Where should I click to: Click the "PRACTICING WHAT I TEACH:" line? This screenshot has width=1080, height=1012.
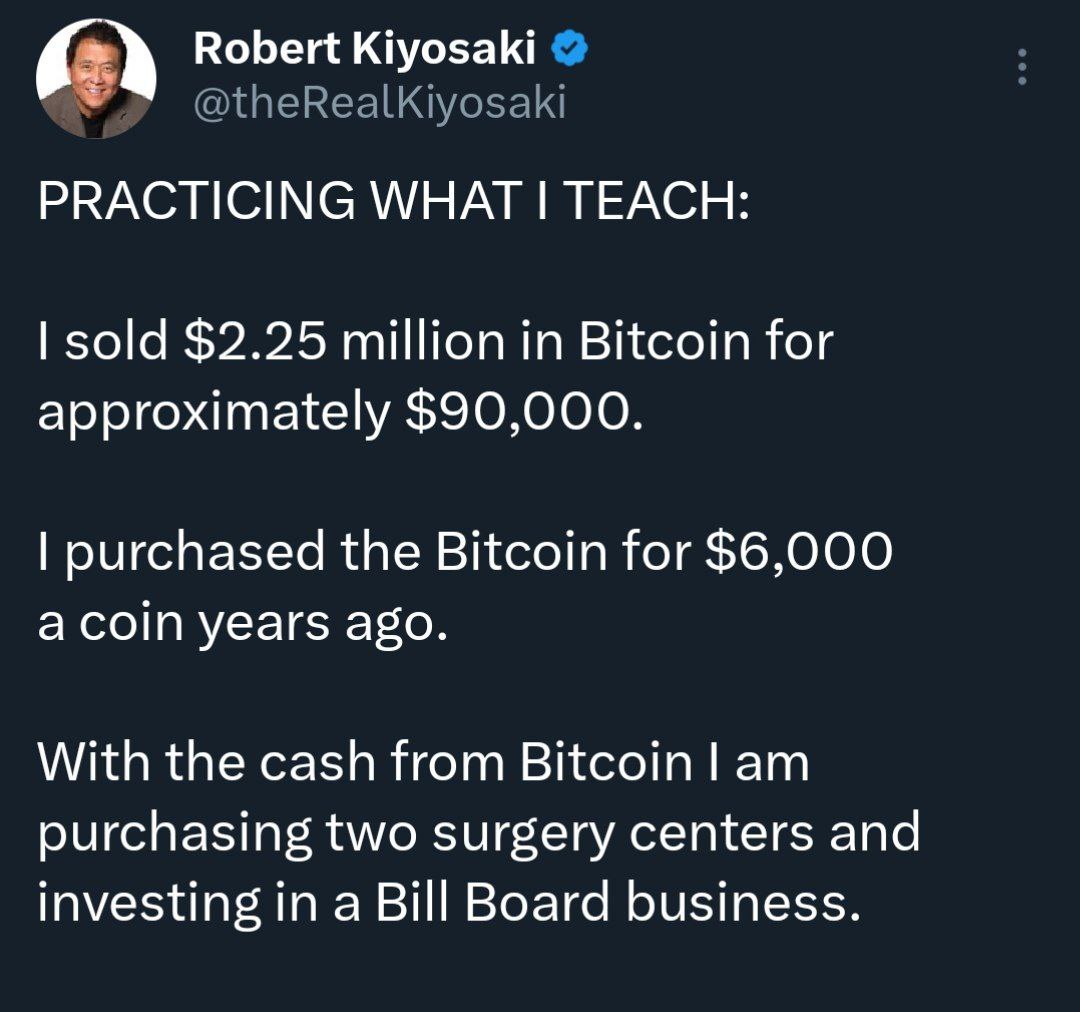392,202
